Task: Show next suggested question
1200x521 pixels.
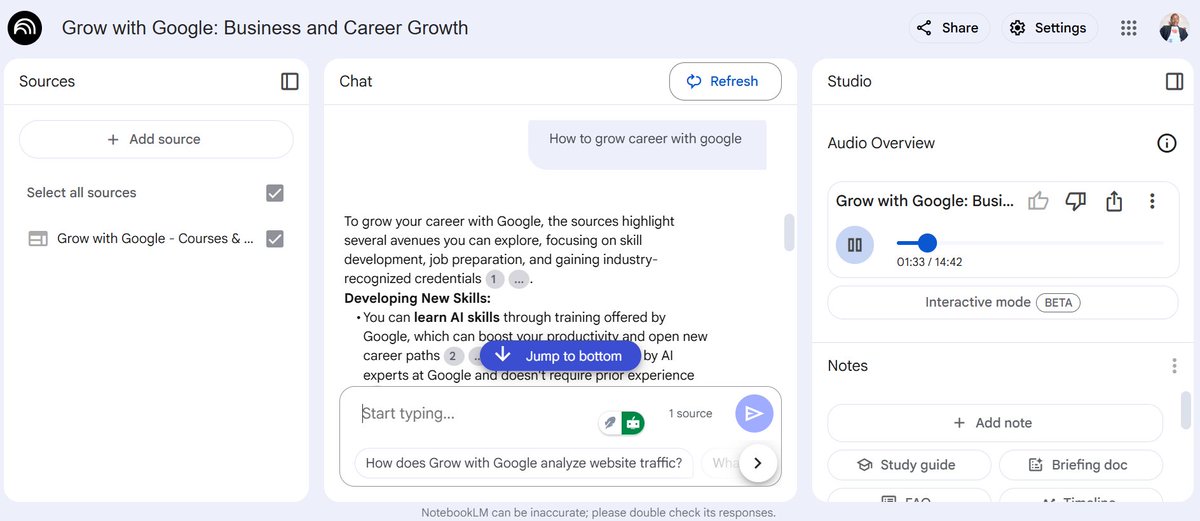Action: (758, 463)
